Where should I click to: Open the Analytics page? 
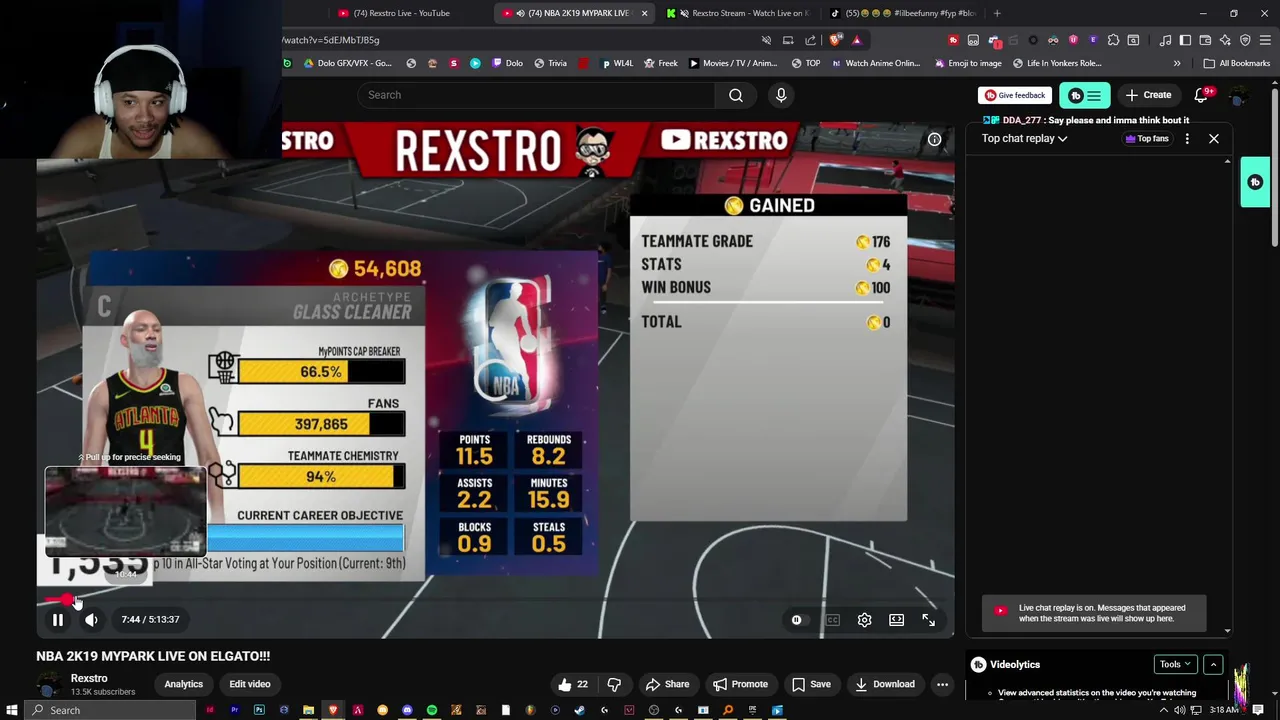(183, 684)
